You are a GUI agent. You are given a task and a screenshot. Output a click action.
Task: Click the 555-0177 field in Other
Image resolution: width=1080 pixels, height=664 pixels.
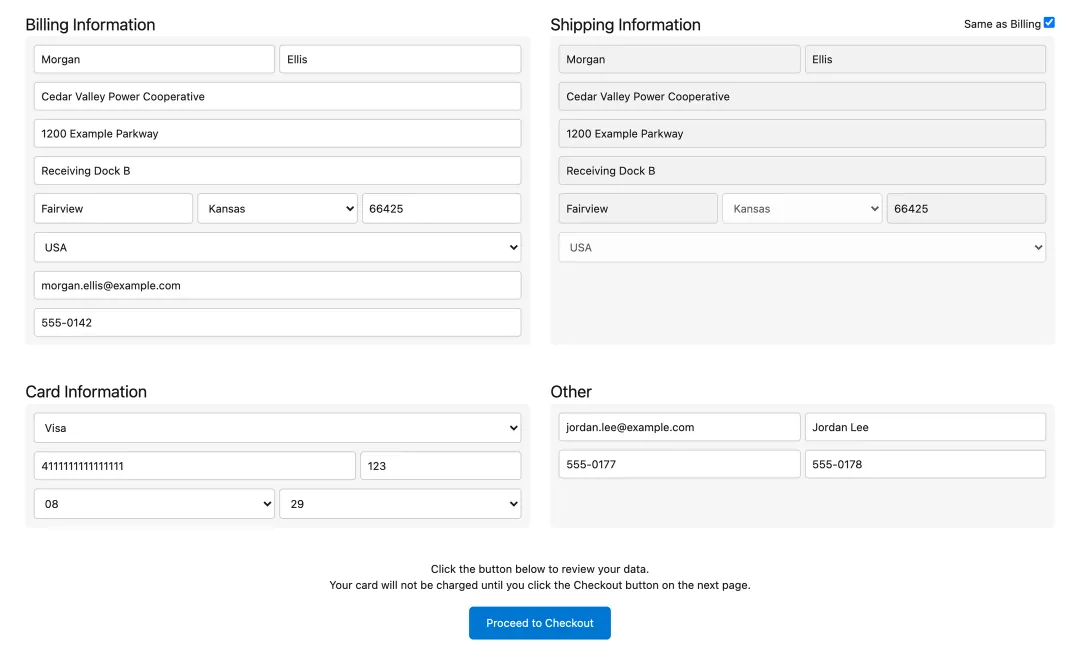pos(680,464)
